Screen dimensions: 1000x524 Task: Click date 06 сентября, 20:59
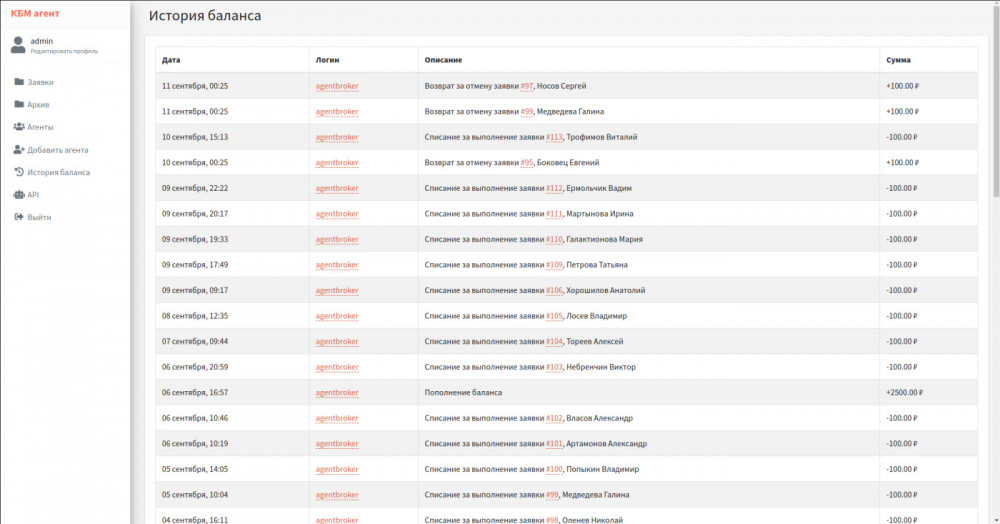[x=195, y=367]
